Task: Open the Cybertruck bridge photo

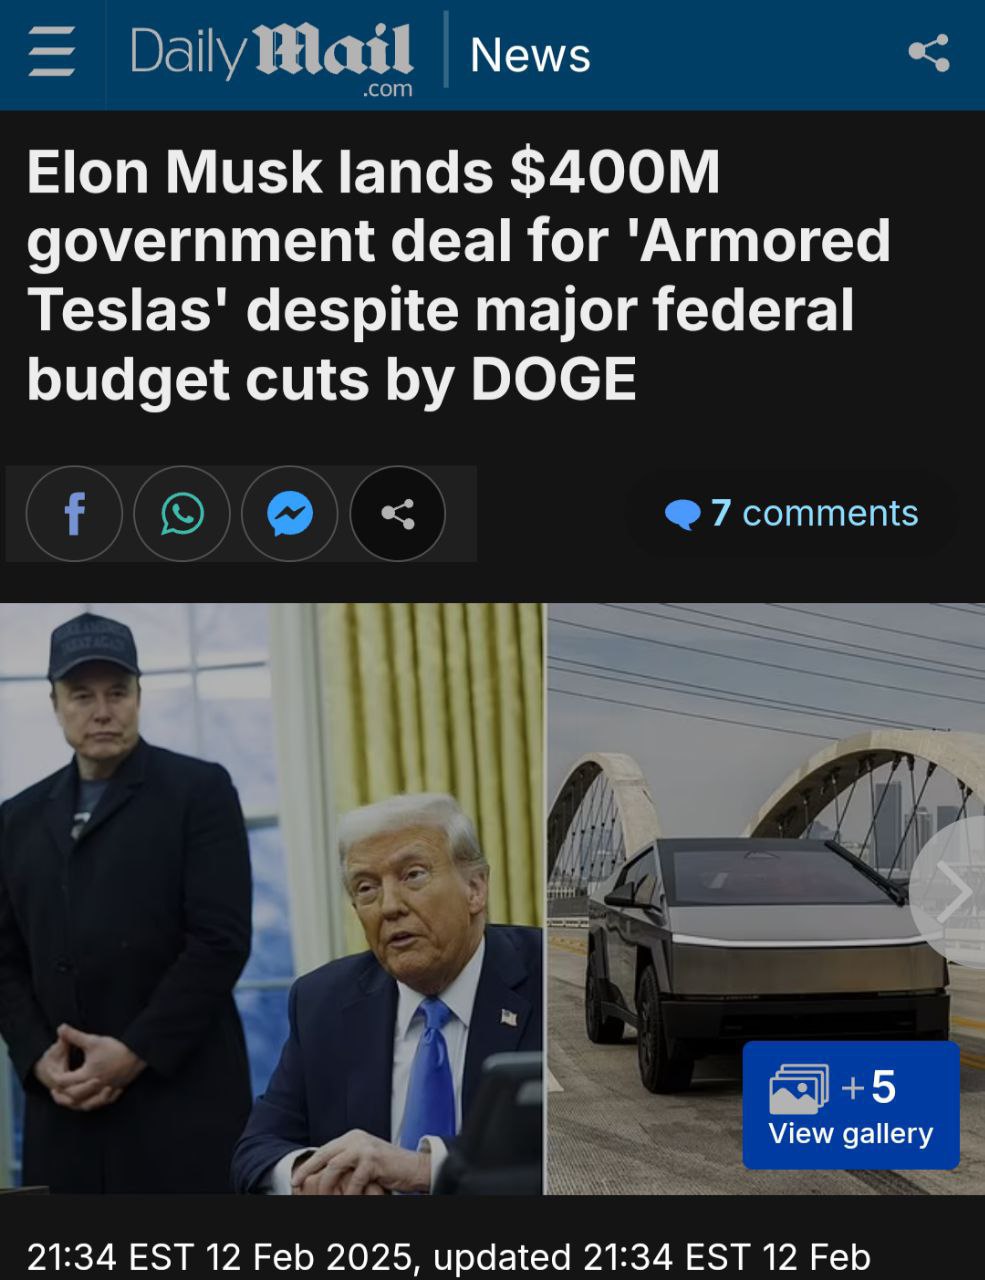Action: [x=766, y=898]
